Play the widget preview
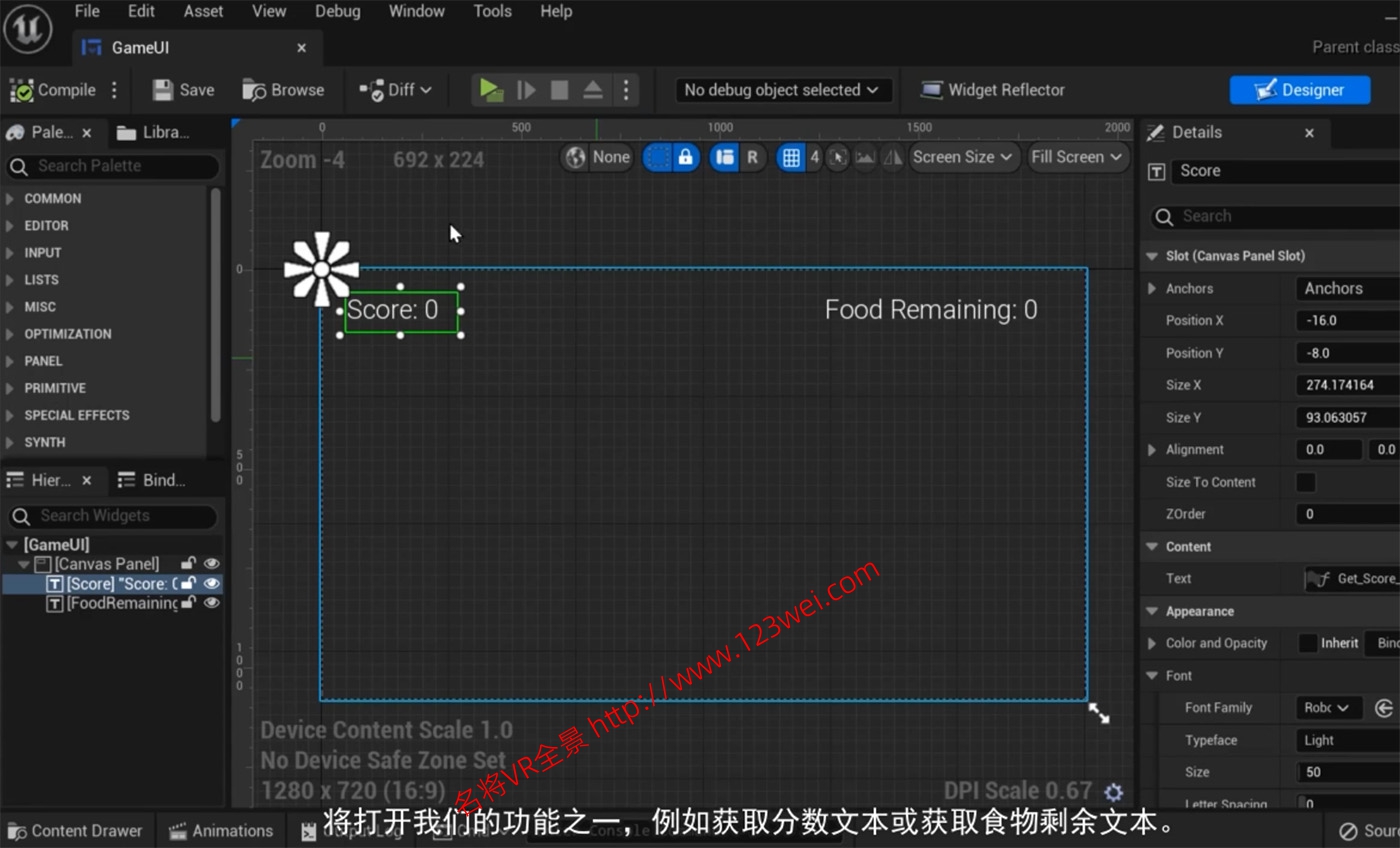Image resolution: width=1400 pixels, height=848 pixels. (x=491, y=89)
